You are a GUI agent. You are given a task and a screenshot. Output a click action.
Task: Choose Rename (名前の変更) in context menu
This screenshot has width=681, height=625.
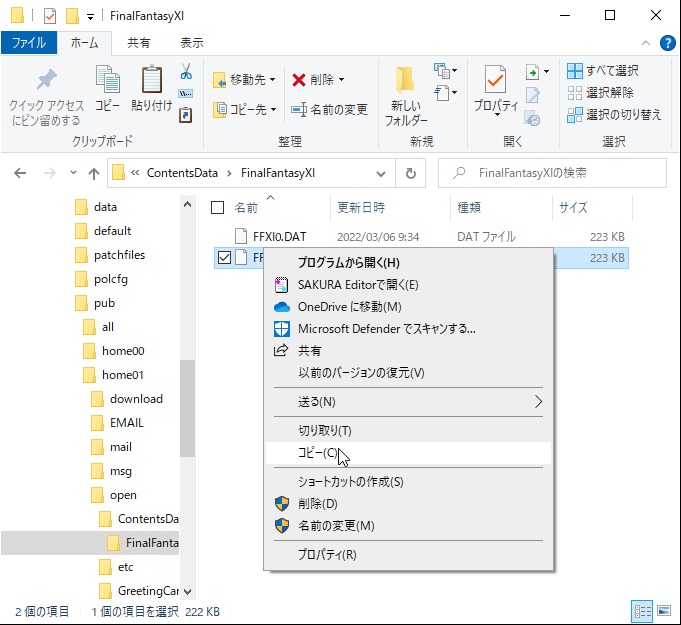408,526
